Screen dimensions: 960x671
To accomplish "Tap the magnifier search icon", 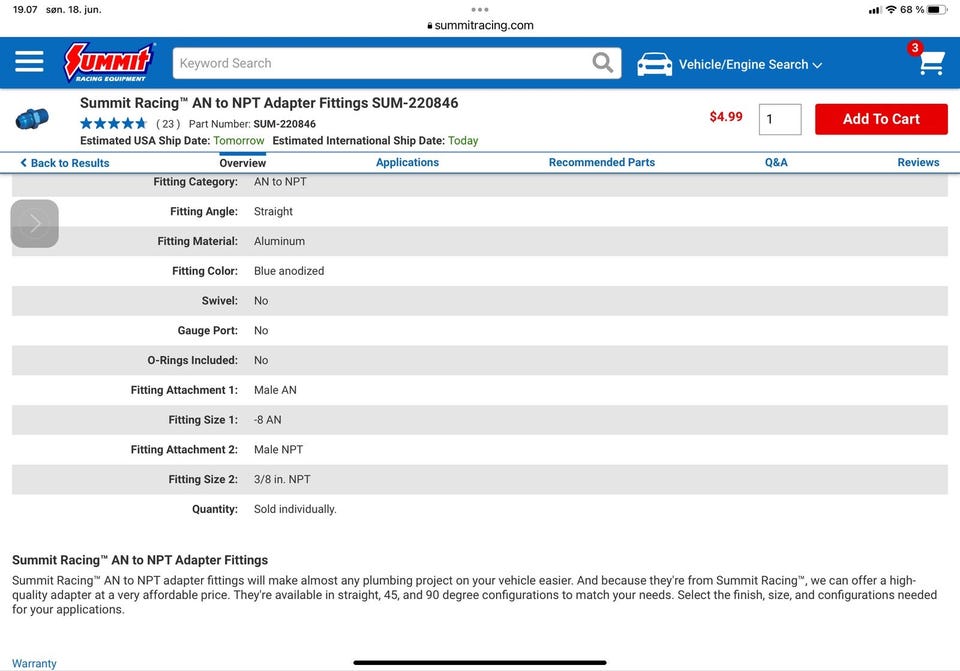I will point(602,62).
